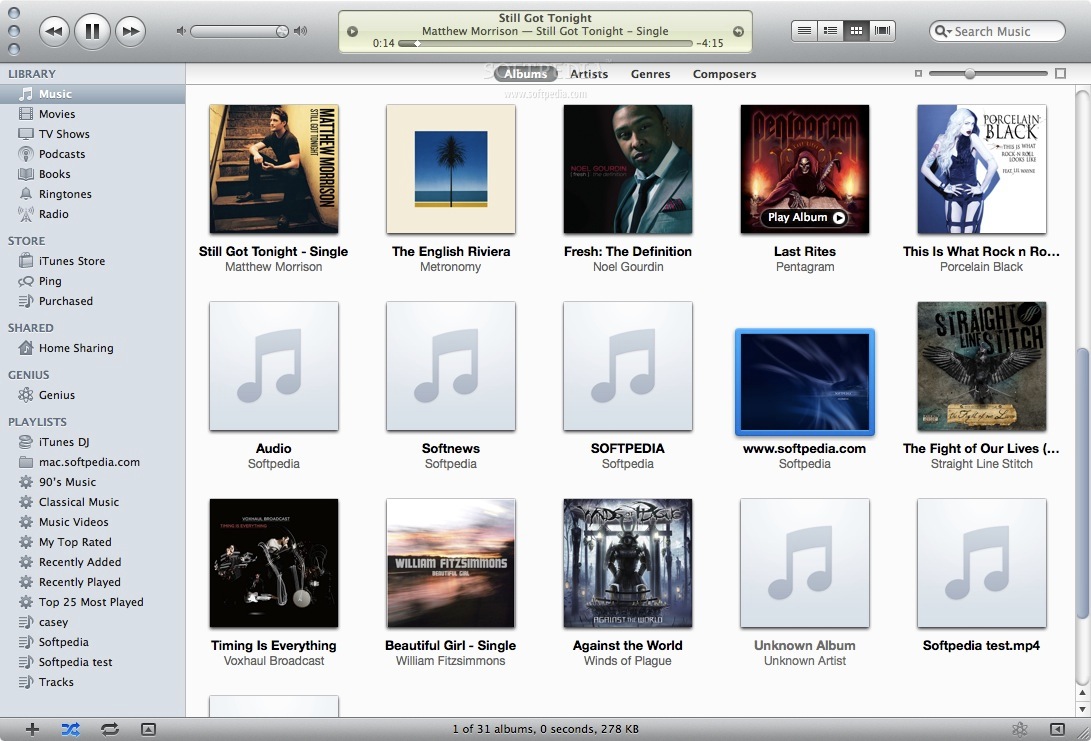1091x741 pixels.
Task: Switch to album list view
Action: point(830,31)
